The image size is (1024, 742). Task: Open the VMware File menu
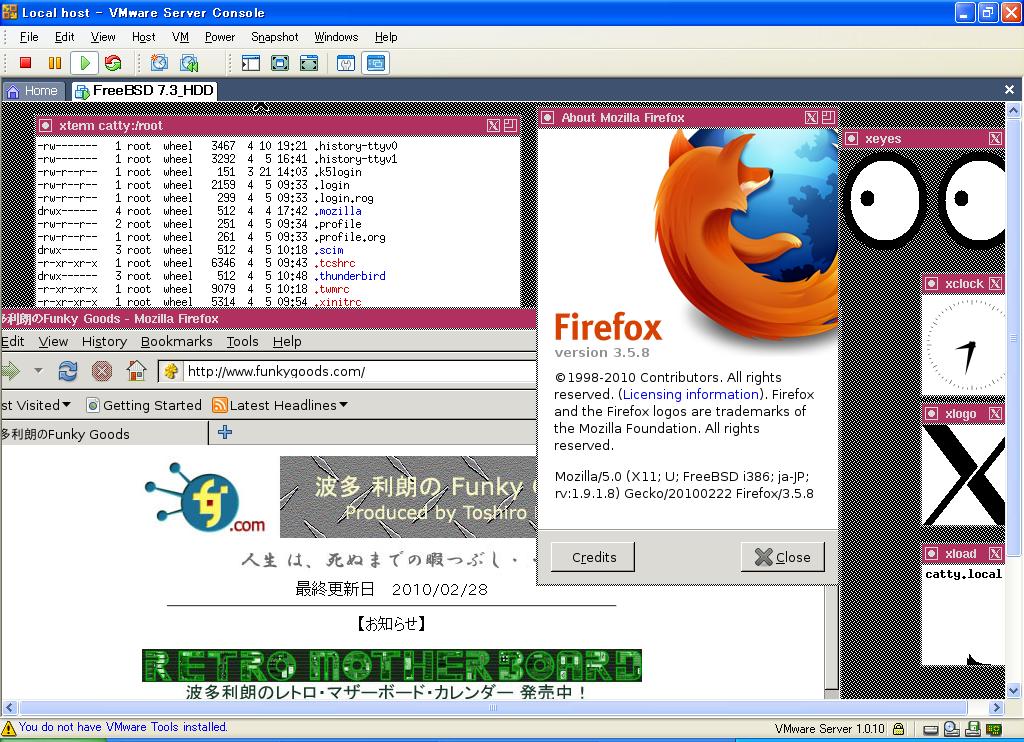pos(29,37)
